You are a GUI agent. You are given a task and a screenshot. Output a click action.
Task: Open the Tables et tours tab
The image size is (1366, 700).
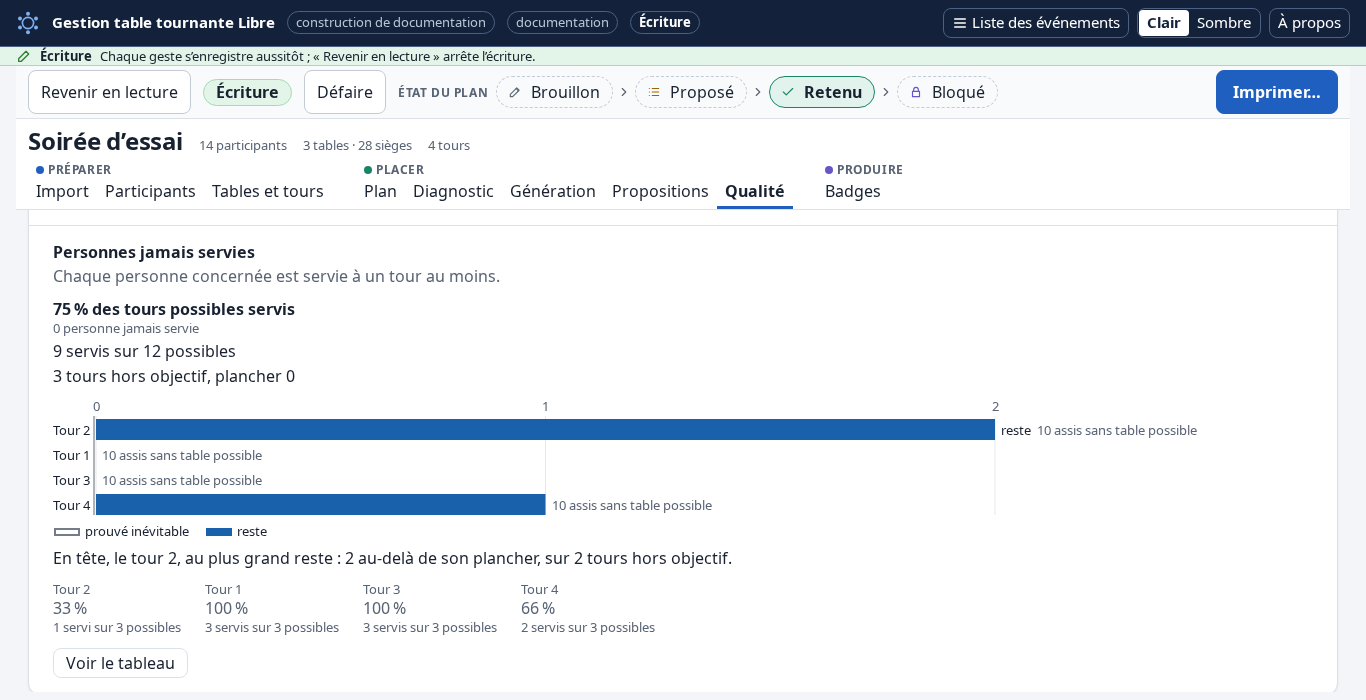pyautogui.click(x=268, y=191)
